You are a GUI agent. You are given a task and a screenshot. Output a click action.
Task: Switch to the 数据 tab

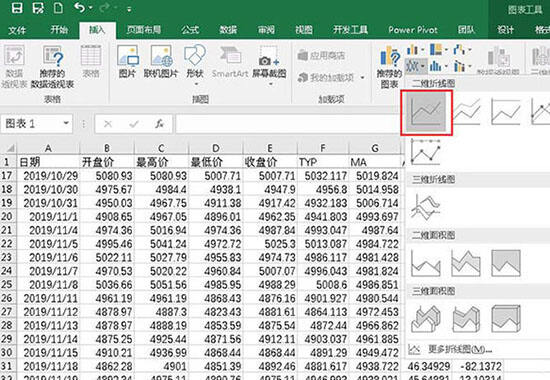click(x=228, y=30)
